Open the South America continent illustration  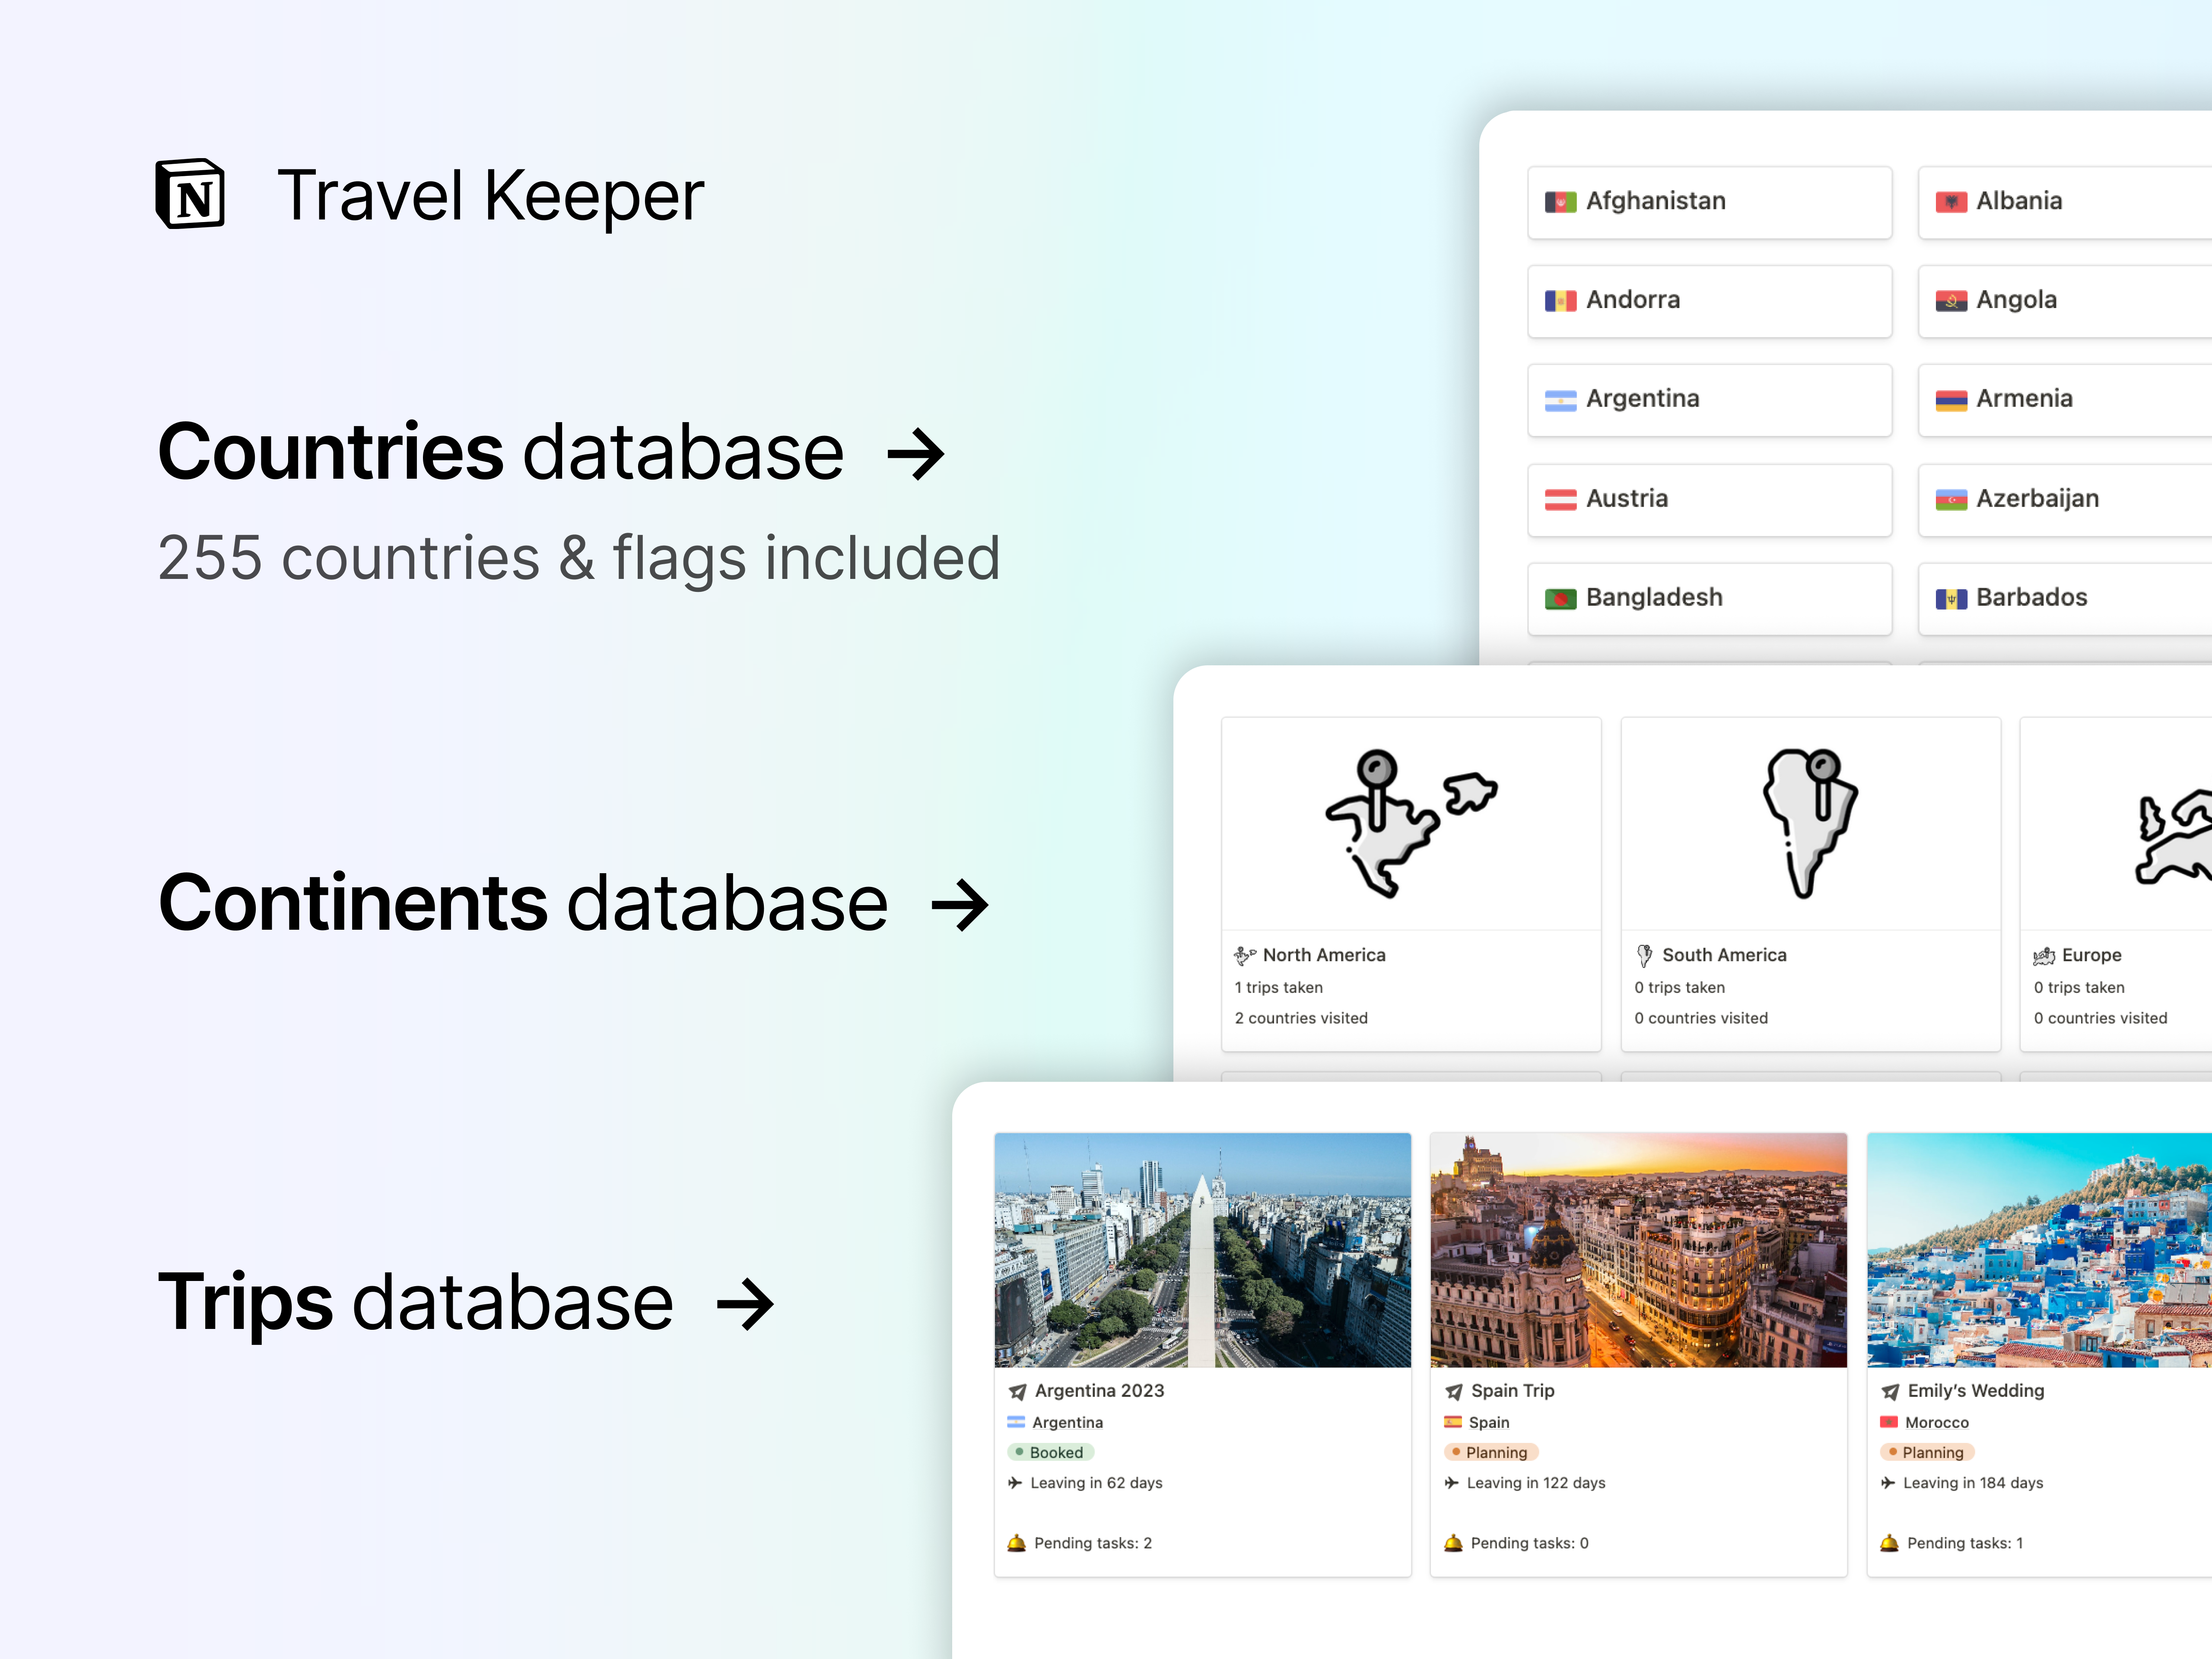(1810, 824)
